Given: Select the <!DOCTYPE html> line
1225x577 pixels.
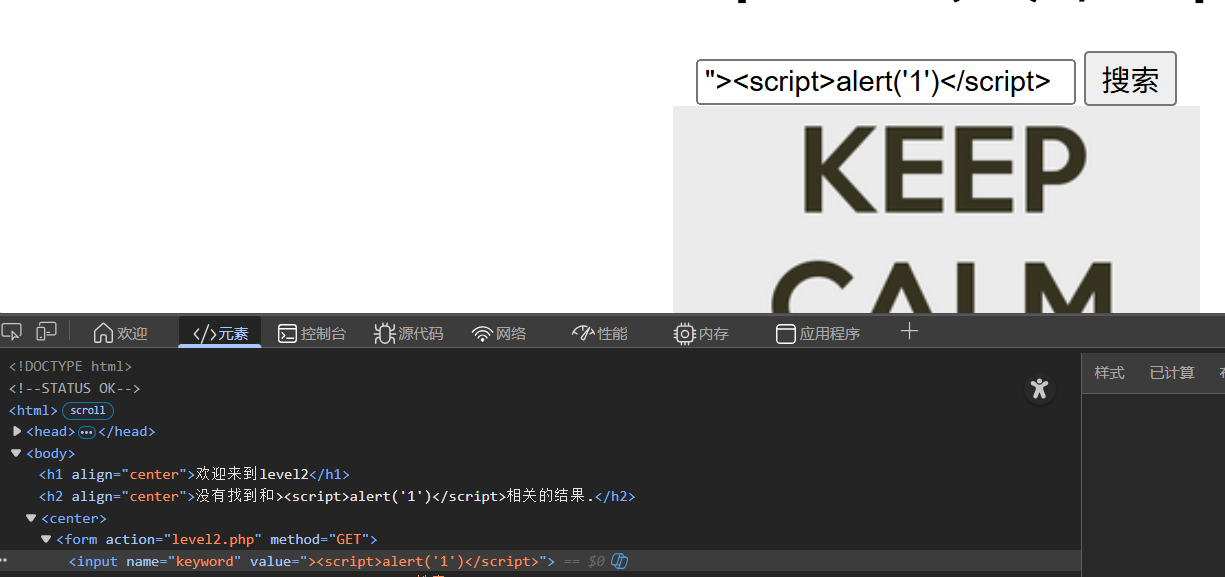Looking at the screenshot, I should click(x=70, y=367).
